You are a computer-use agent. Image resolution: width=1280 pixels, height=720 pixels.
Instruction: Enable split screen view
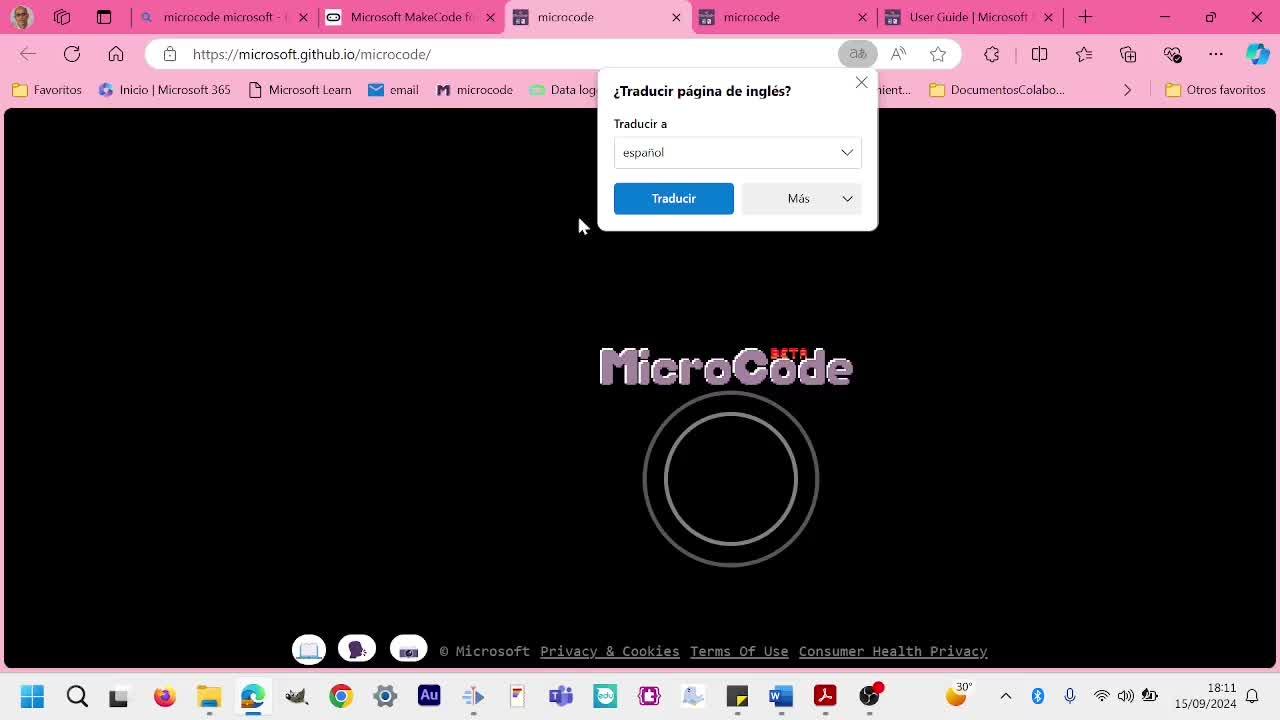1039,54
